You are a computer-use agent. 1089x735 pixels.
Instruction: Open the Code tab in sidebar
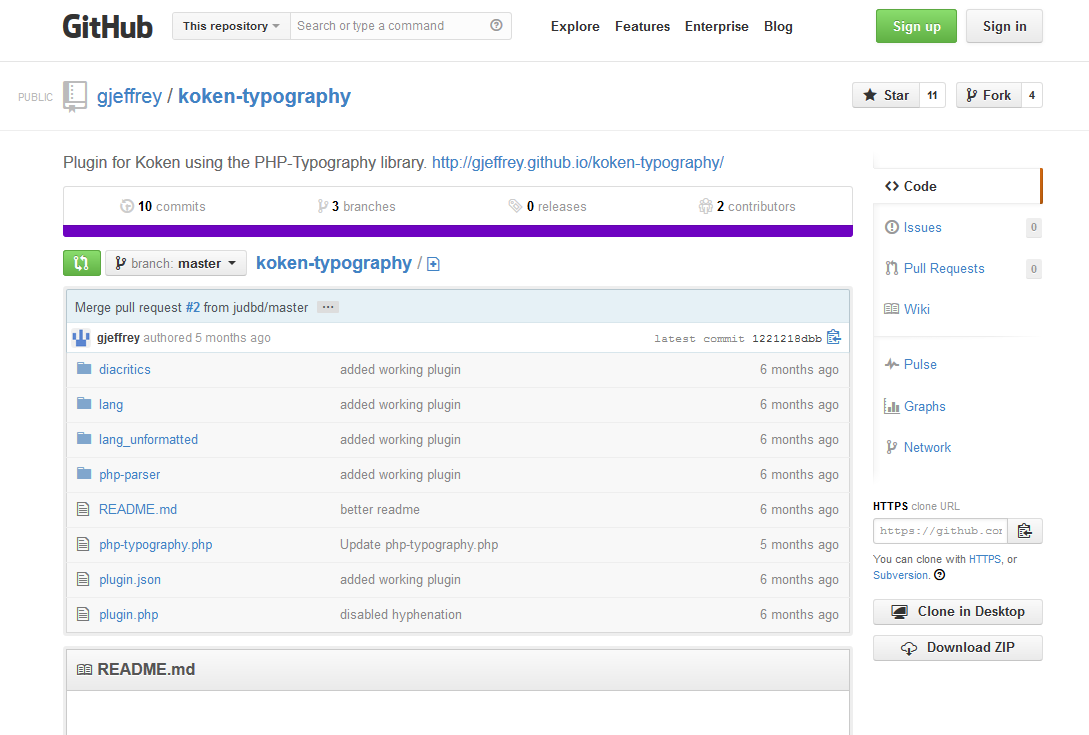point(958,186)
